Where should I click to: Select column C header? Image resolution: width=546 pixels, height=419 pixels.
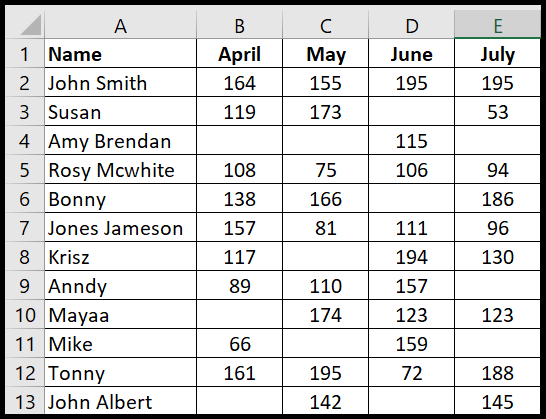tap(326, 24)
